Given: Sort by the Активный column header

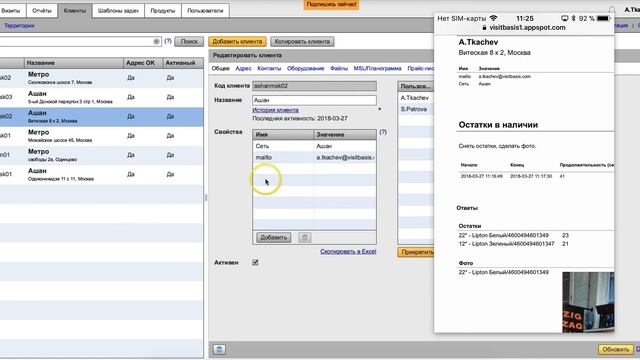Looking at the screenshot, I should [183, 63].
